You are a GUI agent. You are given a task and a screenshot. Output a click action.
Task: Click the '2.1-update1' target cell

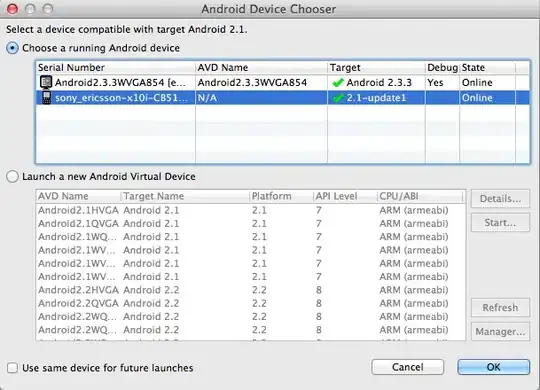(x=376, y=98)
